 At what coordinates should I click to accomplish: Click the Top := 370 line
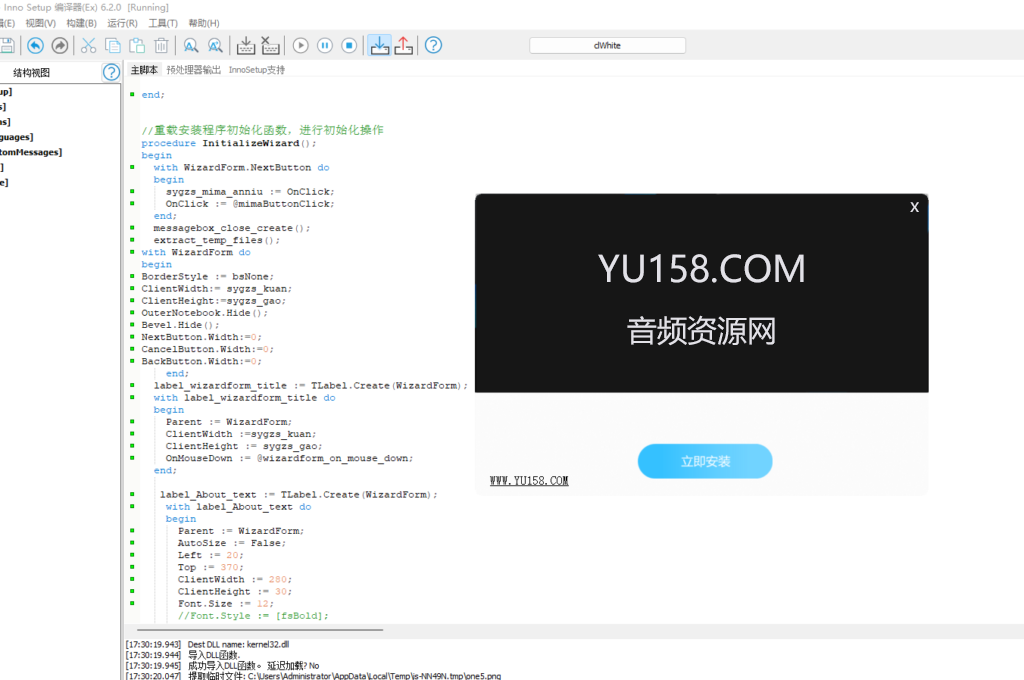point(210,567)
